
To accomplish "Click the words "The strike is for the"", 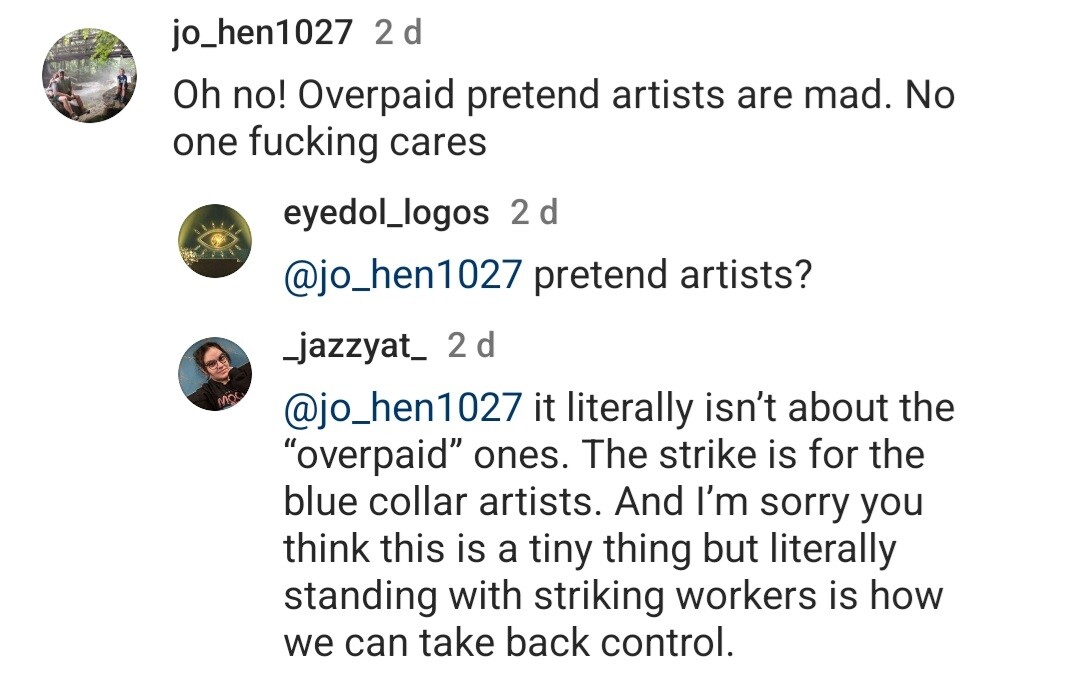I will pyautogui.click(x=752, y=455).
